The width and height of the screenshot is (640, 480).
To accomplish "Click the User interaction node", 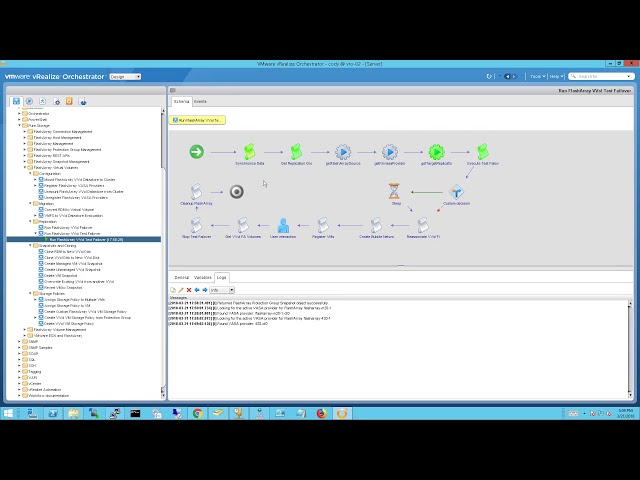I will pyautogui.click(x=283, y=225).
